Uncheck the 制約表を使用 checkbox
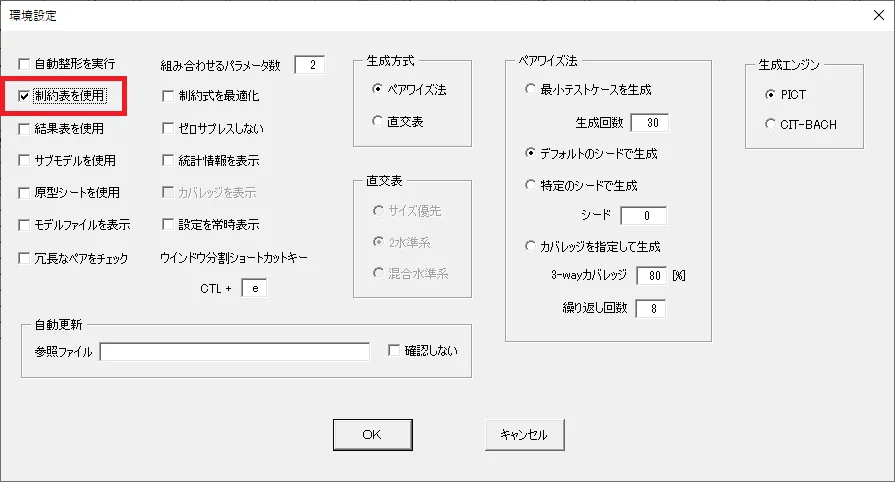This screenshot has height=482, width=895. pos(24,96)
